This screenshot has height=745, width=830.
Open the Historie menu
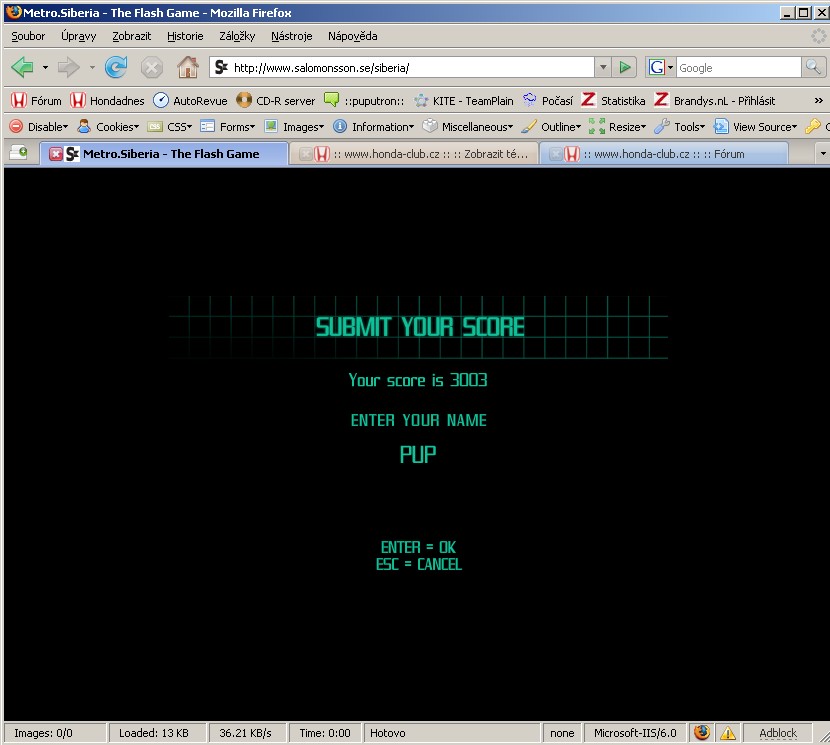point(185,36)
